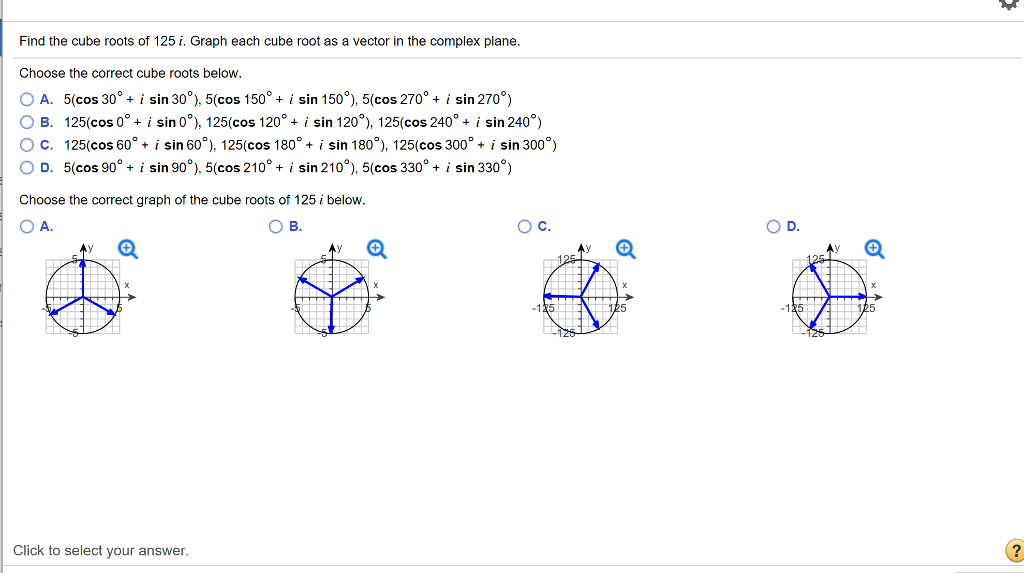
Task: Choose graph option A radio button
Action: (27, 226)
